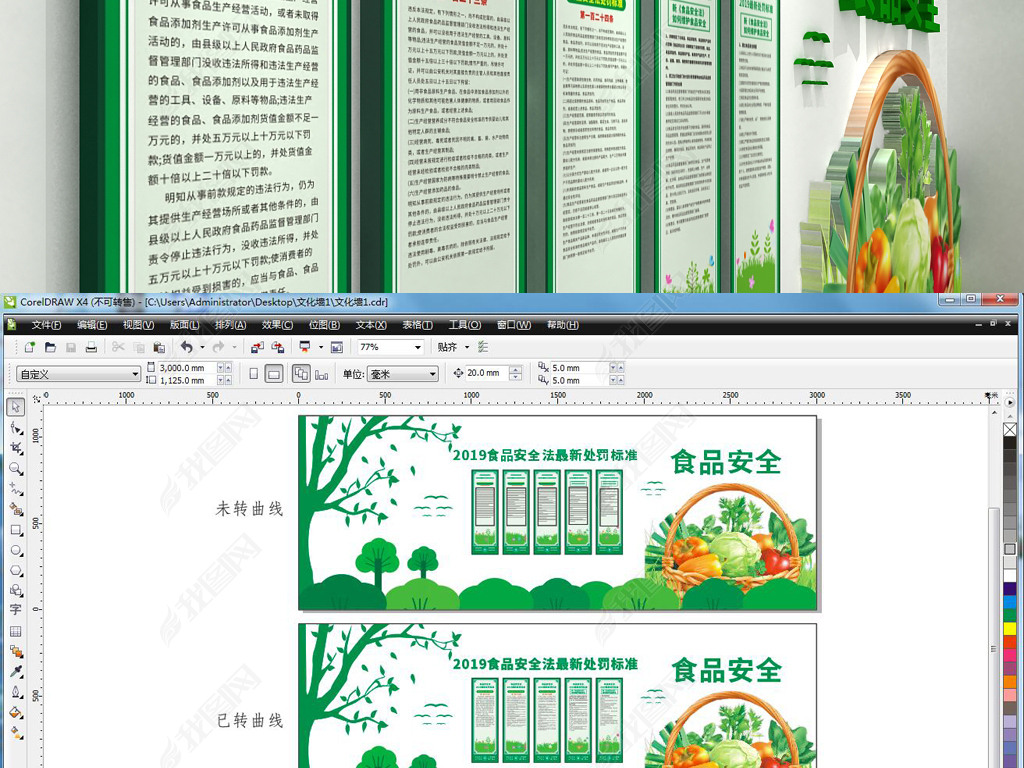Choose the Table tool
The image size is (1024, 768).
[15, 631]
